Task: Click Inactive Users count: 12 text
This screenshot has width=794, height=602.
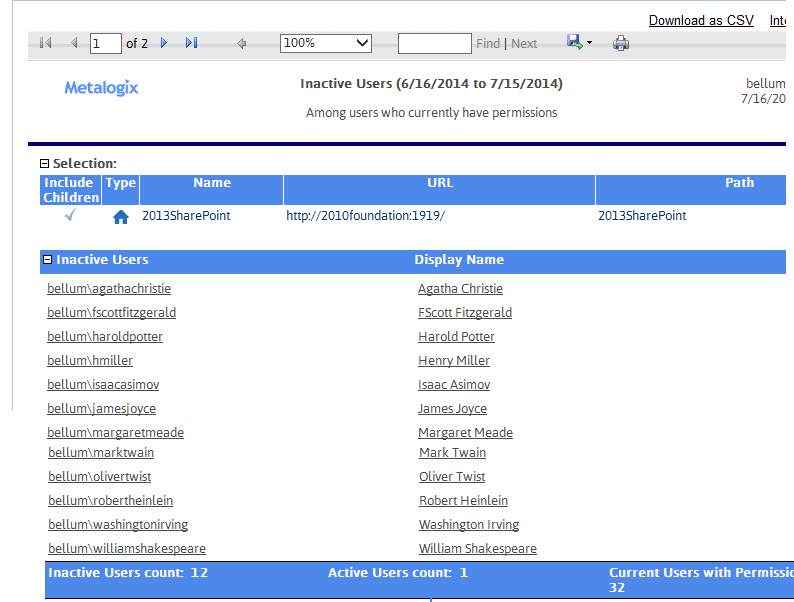Action: 128,573
